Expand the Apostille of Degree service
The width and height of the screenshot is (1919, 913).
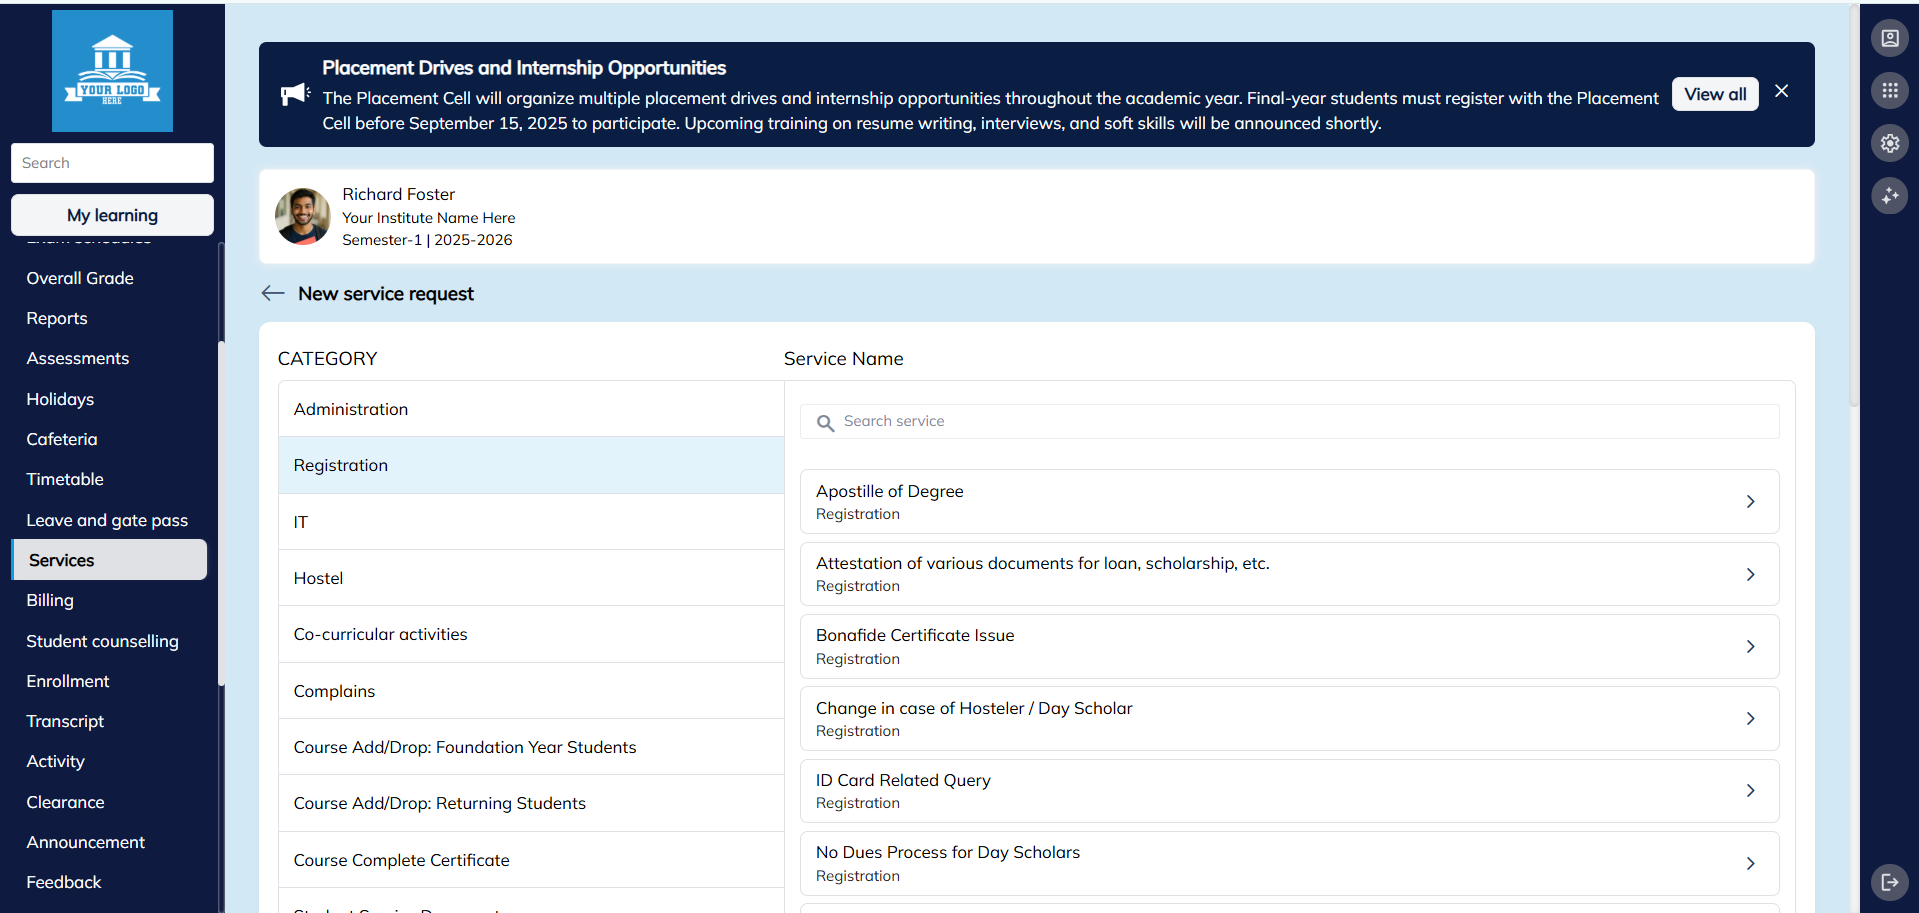click(x=1750, y=501)
